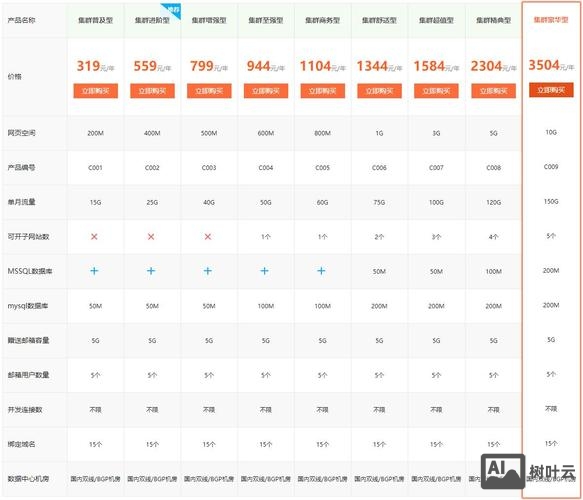
Task: Click the 产品名称 row label
Action: click(x=21, y=20)
